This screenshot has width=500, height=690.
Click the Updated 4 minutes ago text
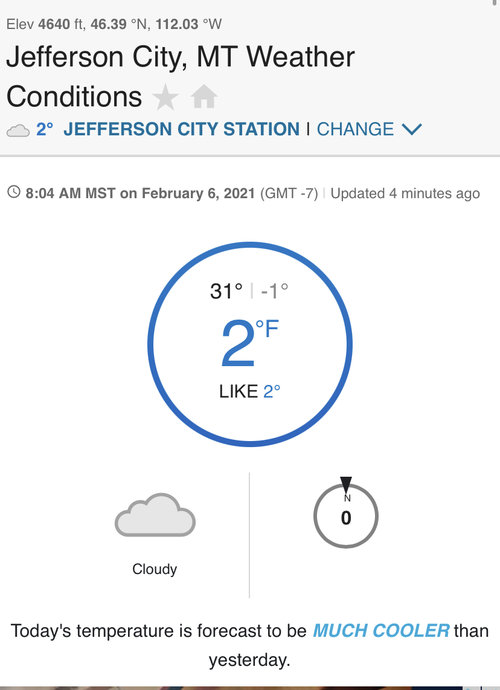click(405, 193)
